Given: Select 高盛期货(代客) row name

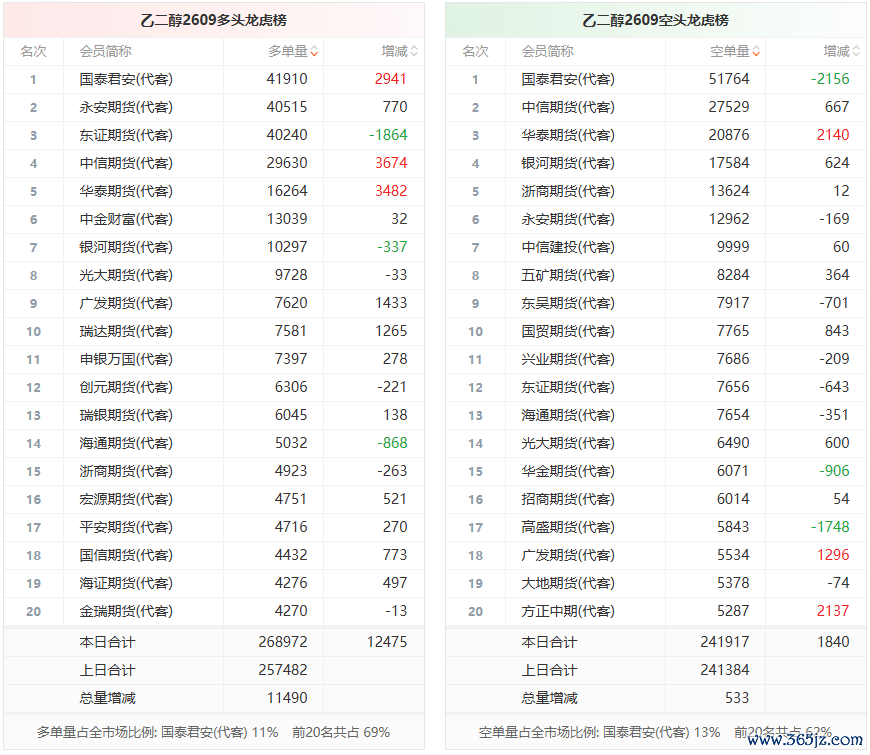Looking at the screenshot, I should (568, 527).
